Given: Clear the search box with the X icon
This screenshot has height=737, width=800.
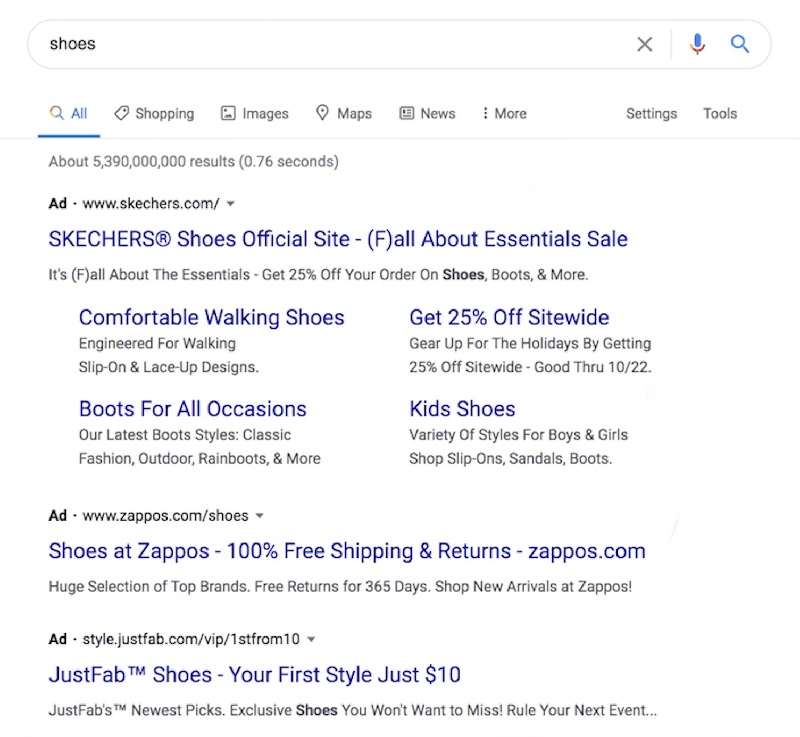Looking at the screenshot, I should coord(645,44).
